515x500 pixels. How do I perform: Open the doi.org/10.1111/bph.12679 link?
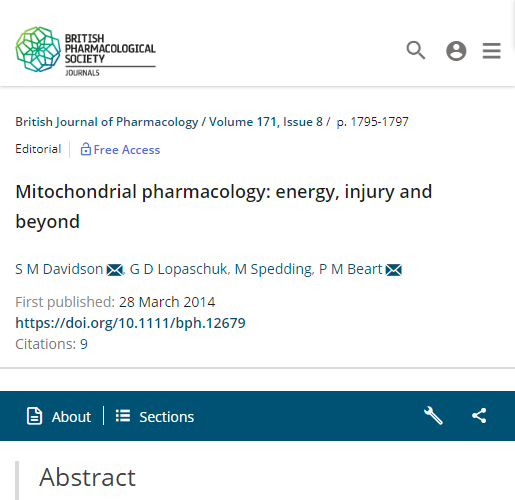click(130, 323)
